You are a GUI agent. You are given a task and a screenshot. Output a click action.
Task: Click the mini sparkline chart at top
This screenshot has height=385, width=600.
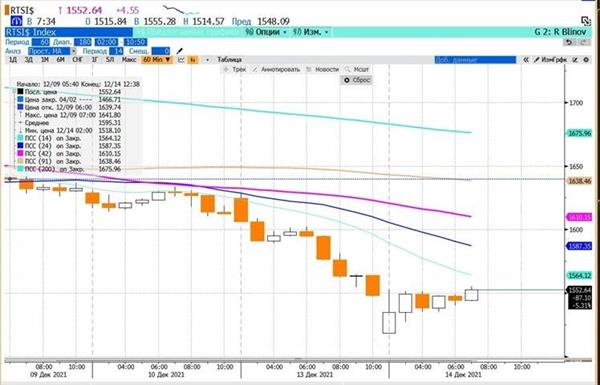pos(181,10)
